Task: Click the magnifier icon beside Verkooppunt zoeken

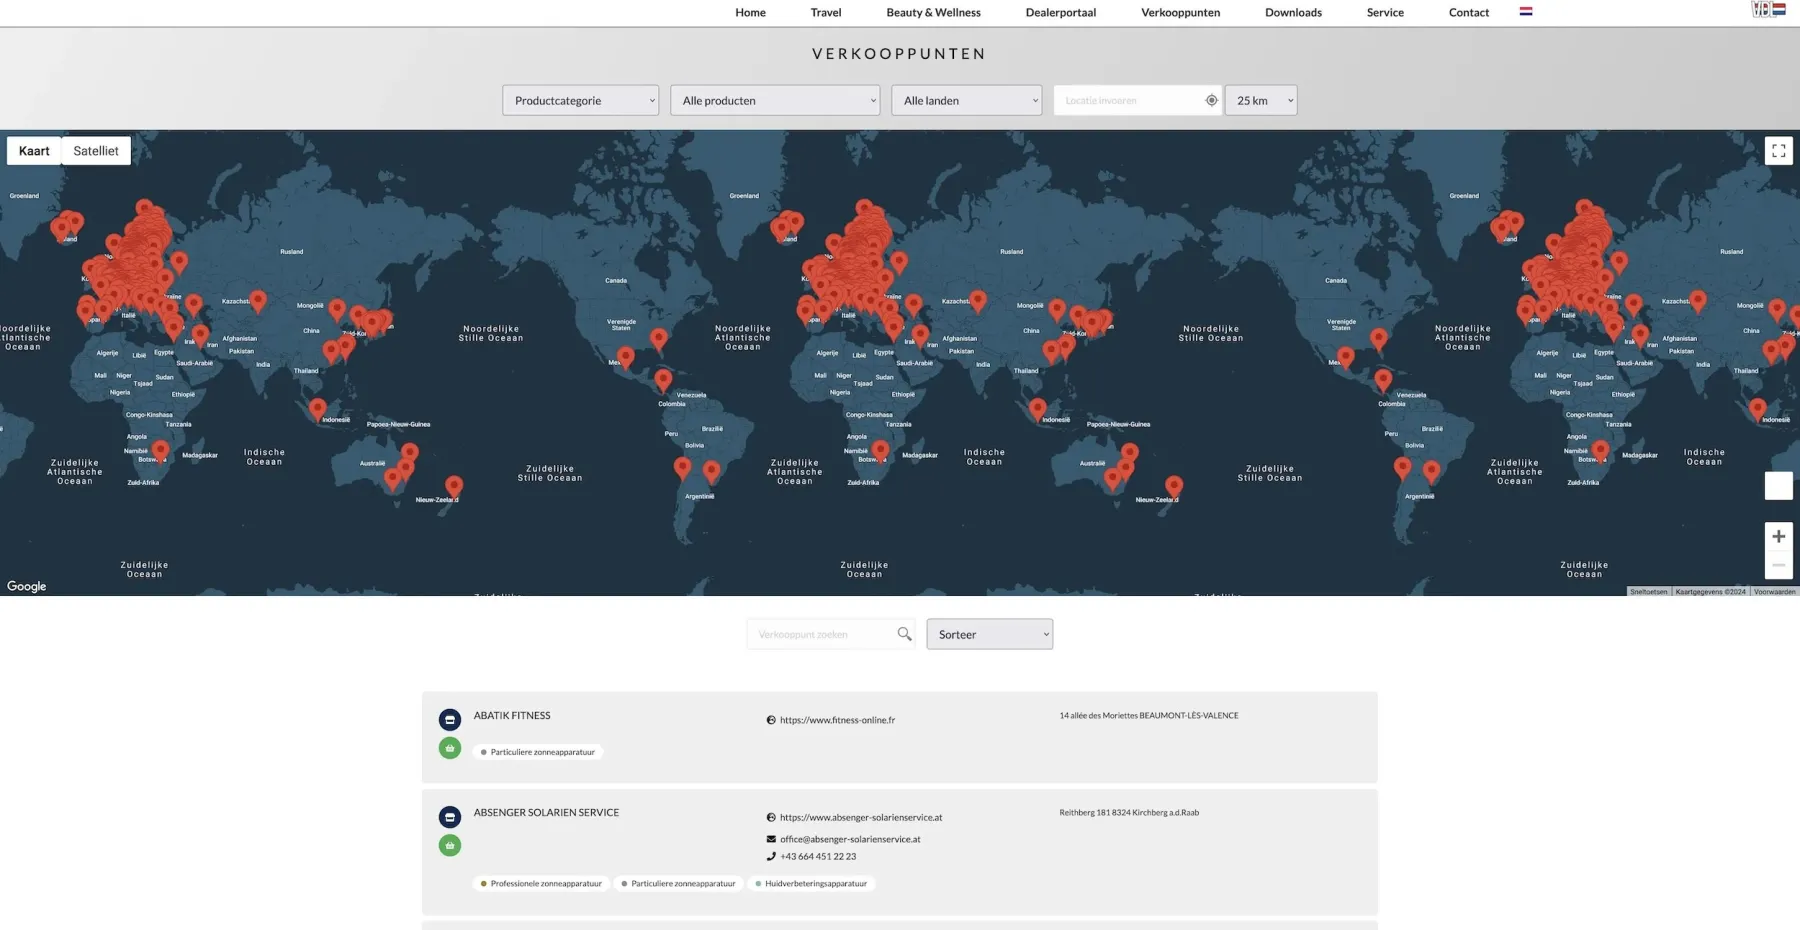Action: point(904,634)
